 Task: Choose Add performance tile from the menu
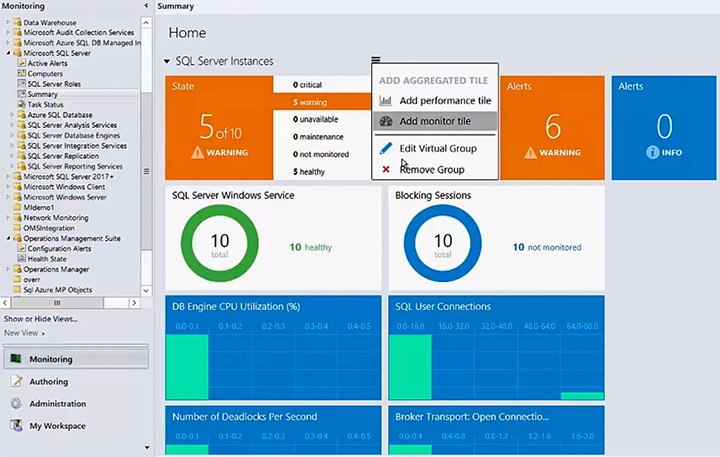coord(435,100)
